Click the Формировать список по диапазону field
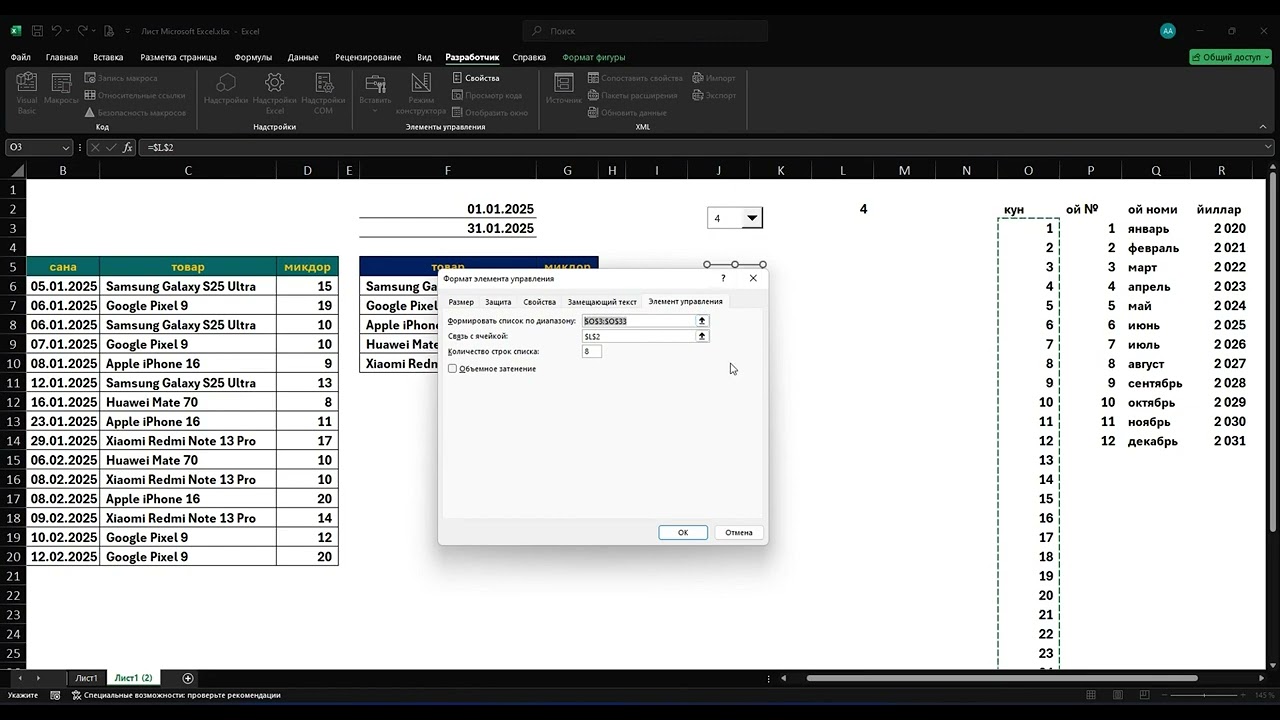 [638, 321]
